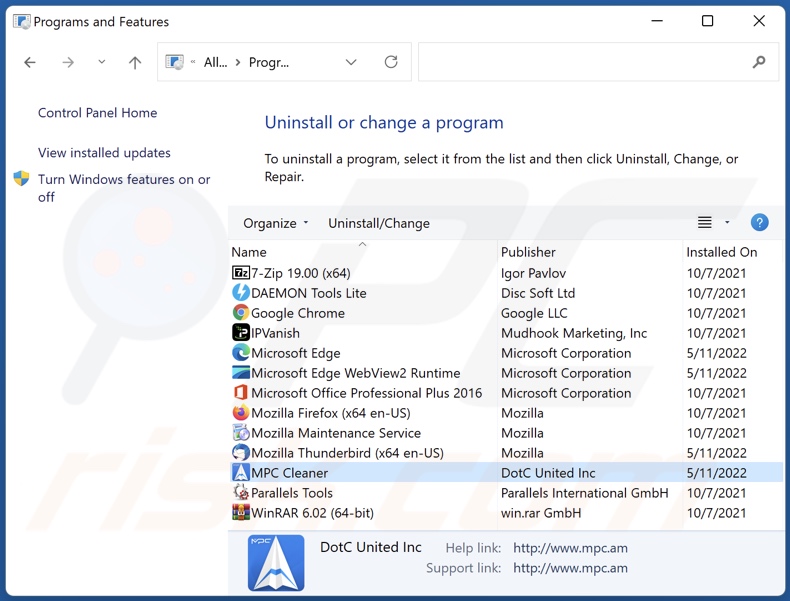Click the Windows features shield icon

tap(21, 178)
